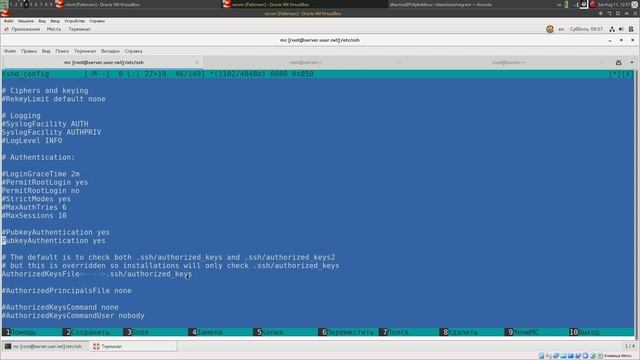The width and height of the screenshot is (640, 360).
Task: Switch to the second root@server terminal tab
Action: 305,62
